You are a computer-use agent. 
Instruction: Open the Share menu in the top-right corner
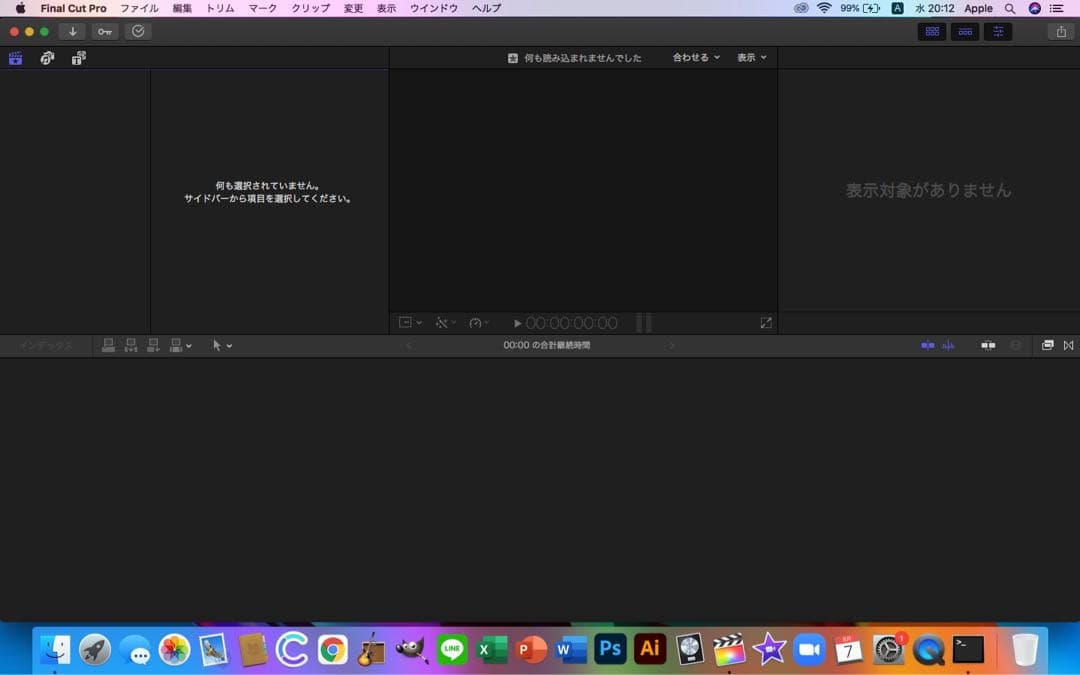point(1063,31)
